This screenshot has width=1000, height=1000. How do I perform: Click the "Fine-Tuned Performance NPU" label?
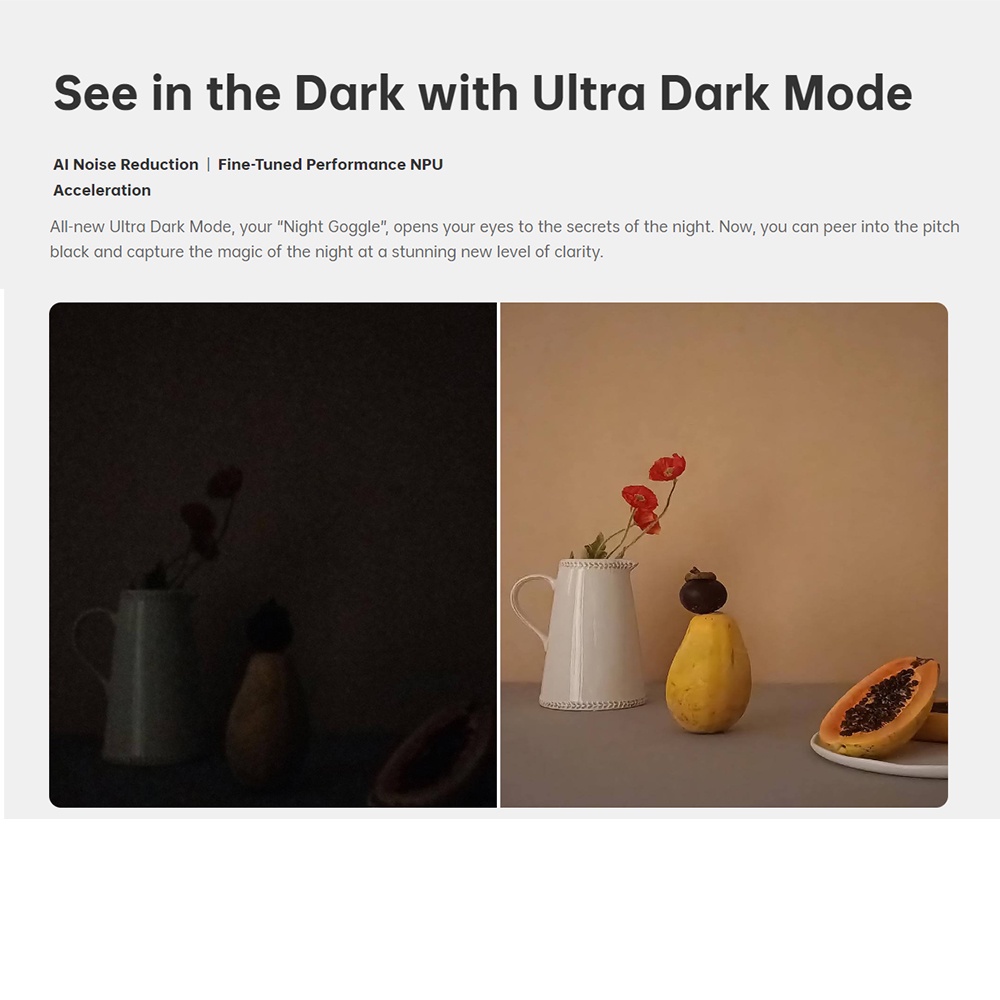coord(330,165)
